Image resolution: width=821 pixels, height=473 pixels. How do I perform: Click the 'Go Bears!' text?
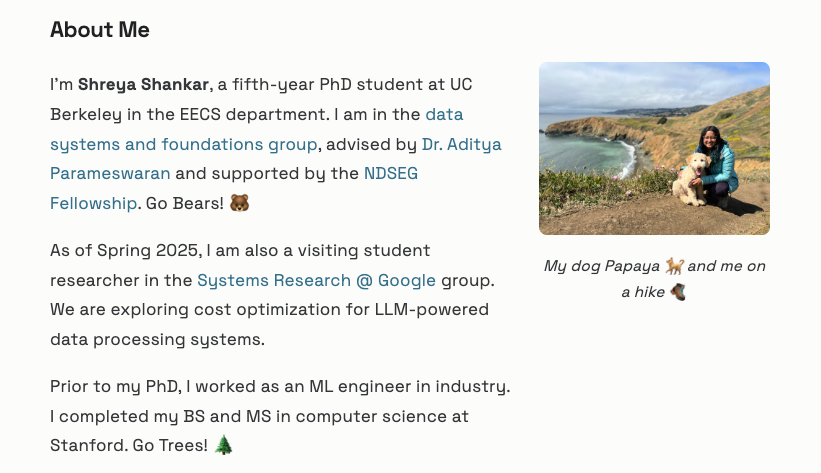point(185,203)
